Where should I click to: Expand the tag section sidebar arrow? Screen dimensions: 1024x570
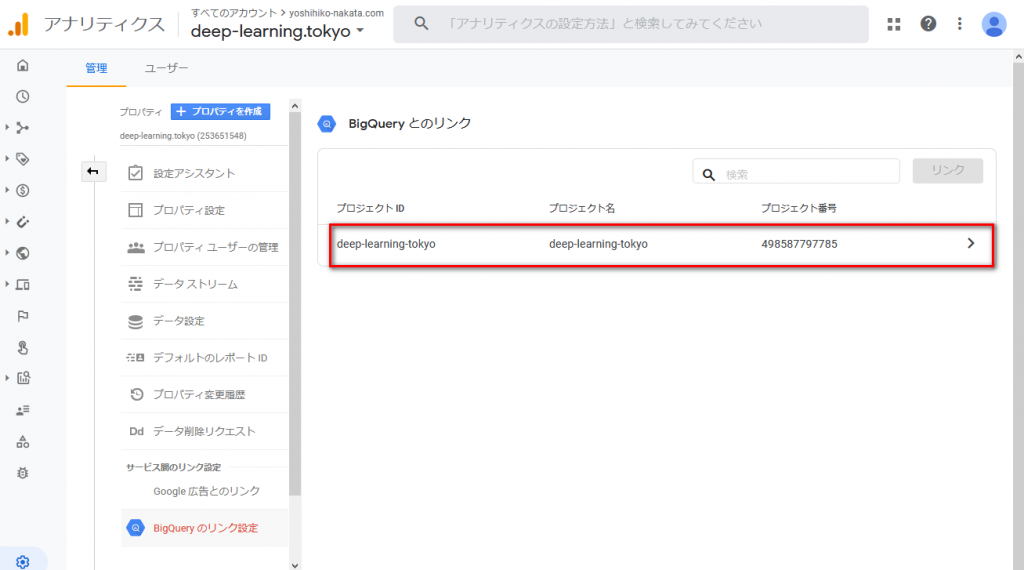(7, 159)
